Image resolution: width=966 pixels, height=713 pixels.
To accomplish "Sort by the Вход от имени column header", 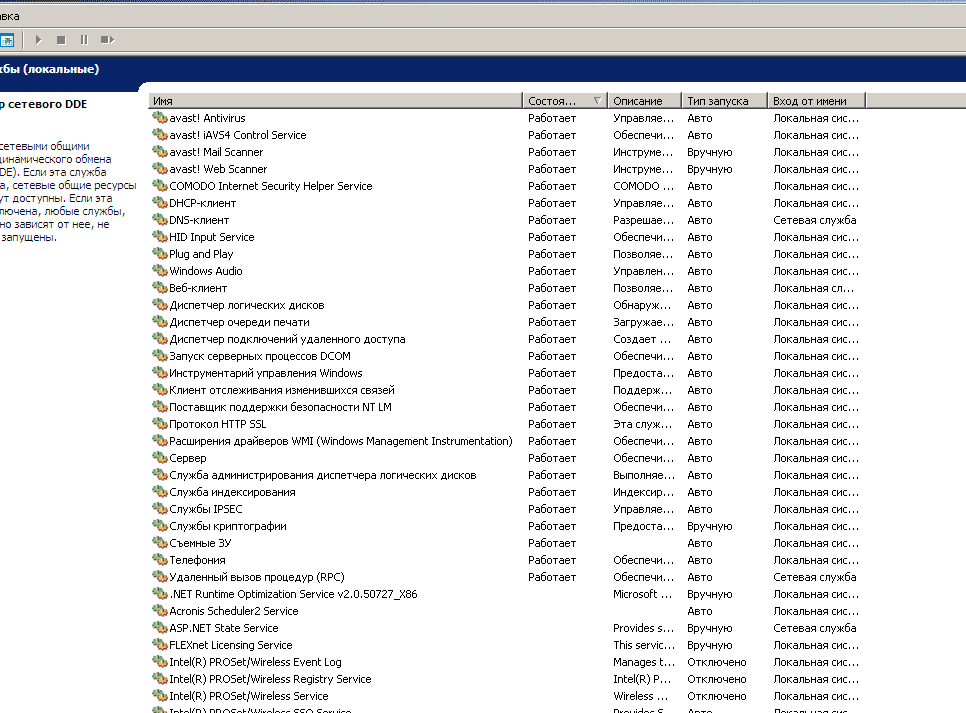I will coord(817,101).
